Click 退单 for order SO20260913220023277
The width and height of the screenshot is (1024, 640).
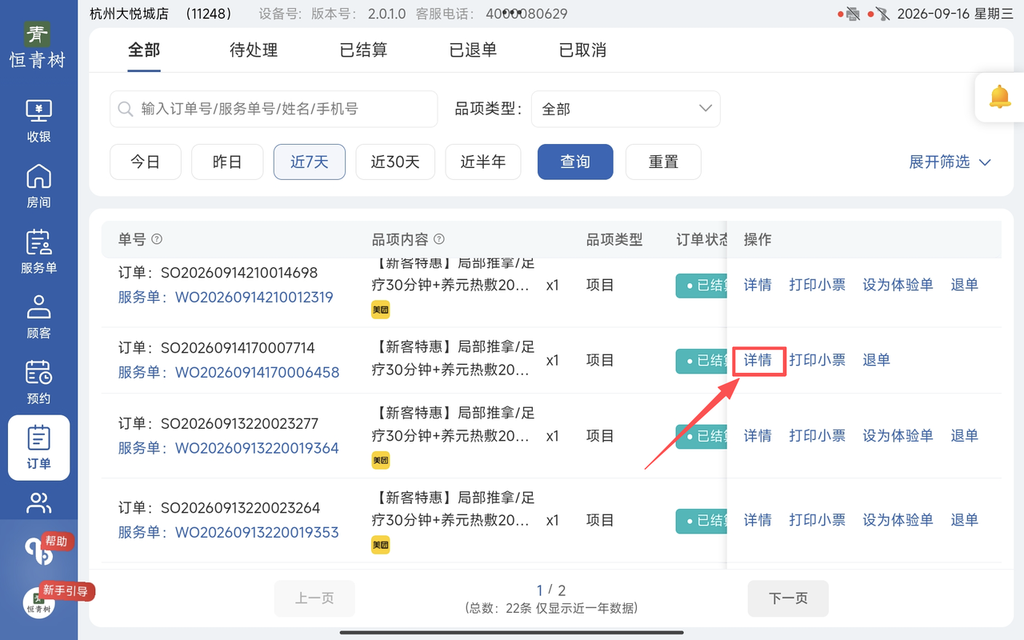click(964, 436)
